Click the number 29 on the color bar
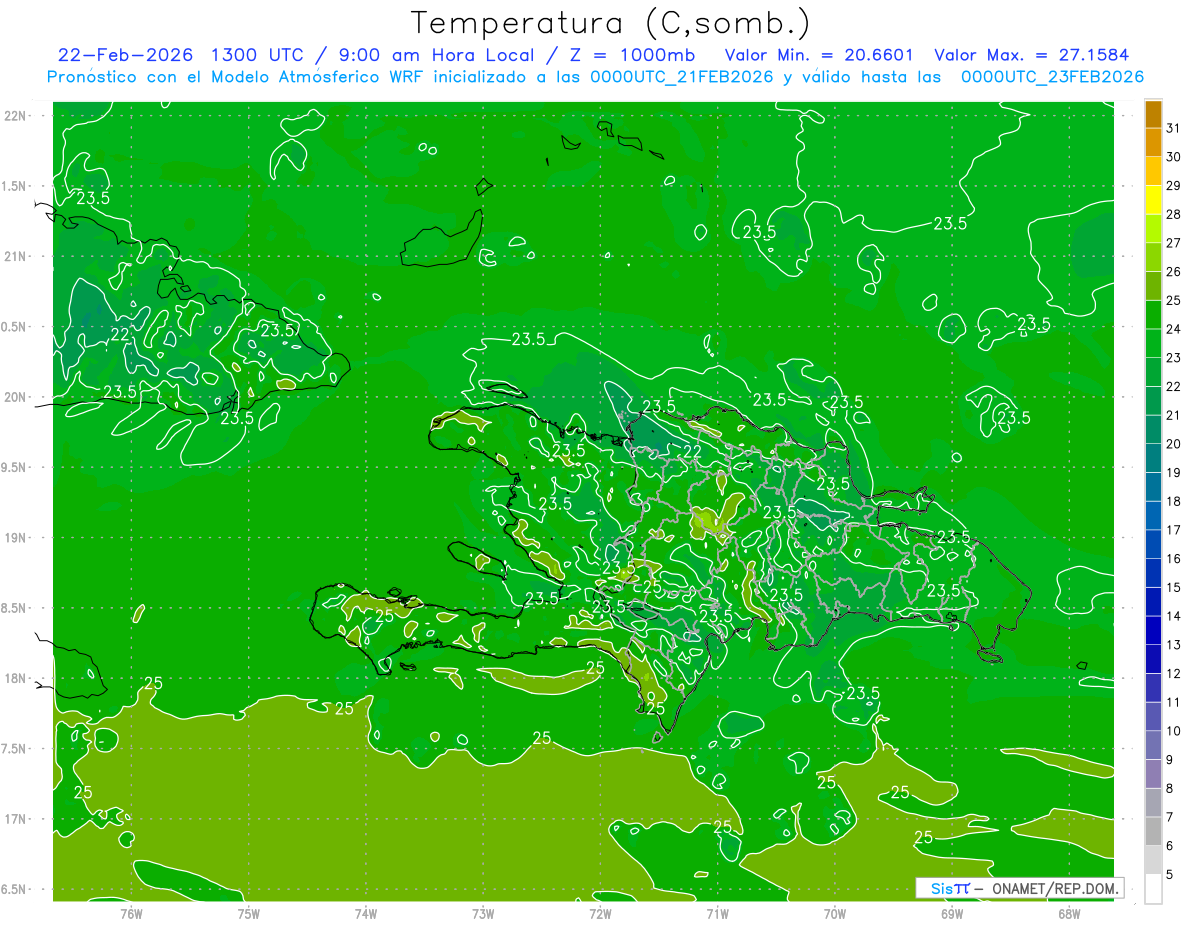This screenshot has width=1200, height=927. (x=1174, y=186)
